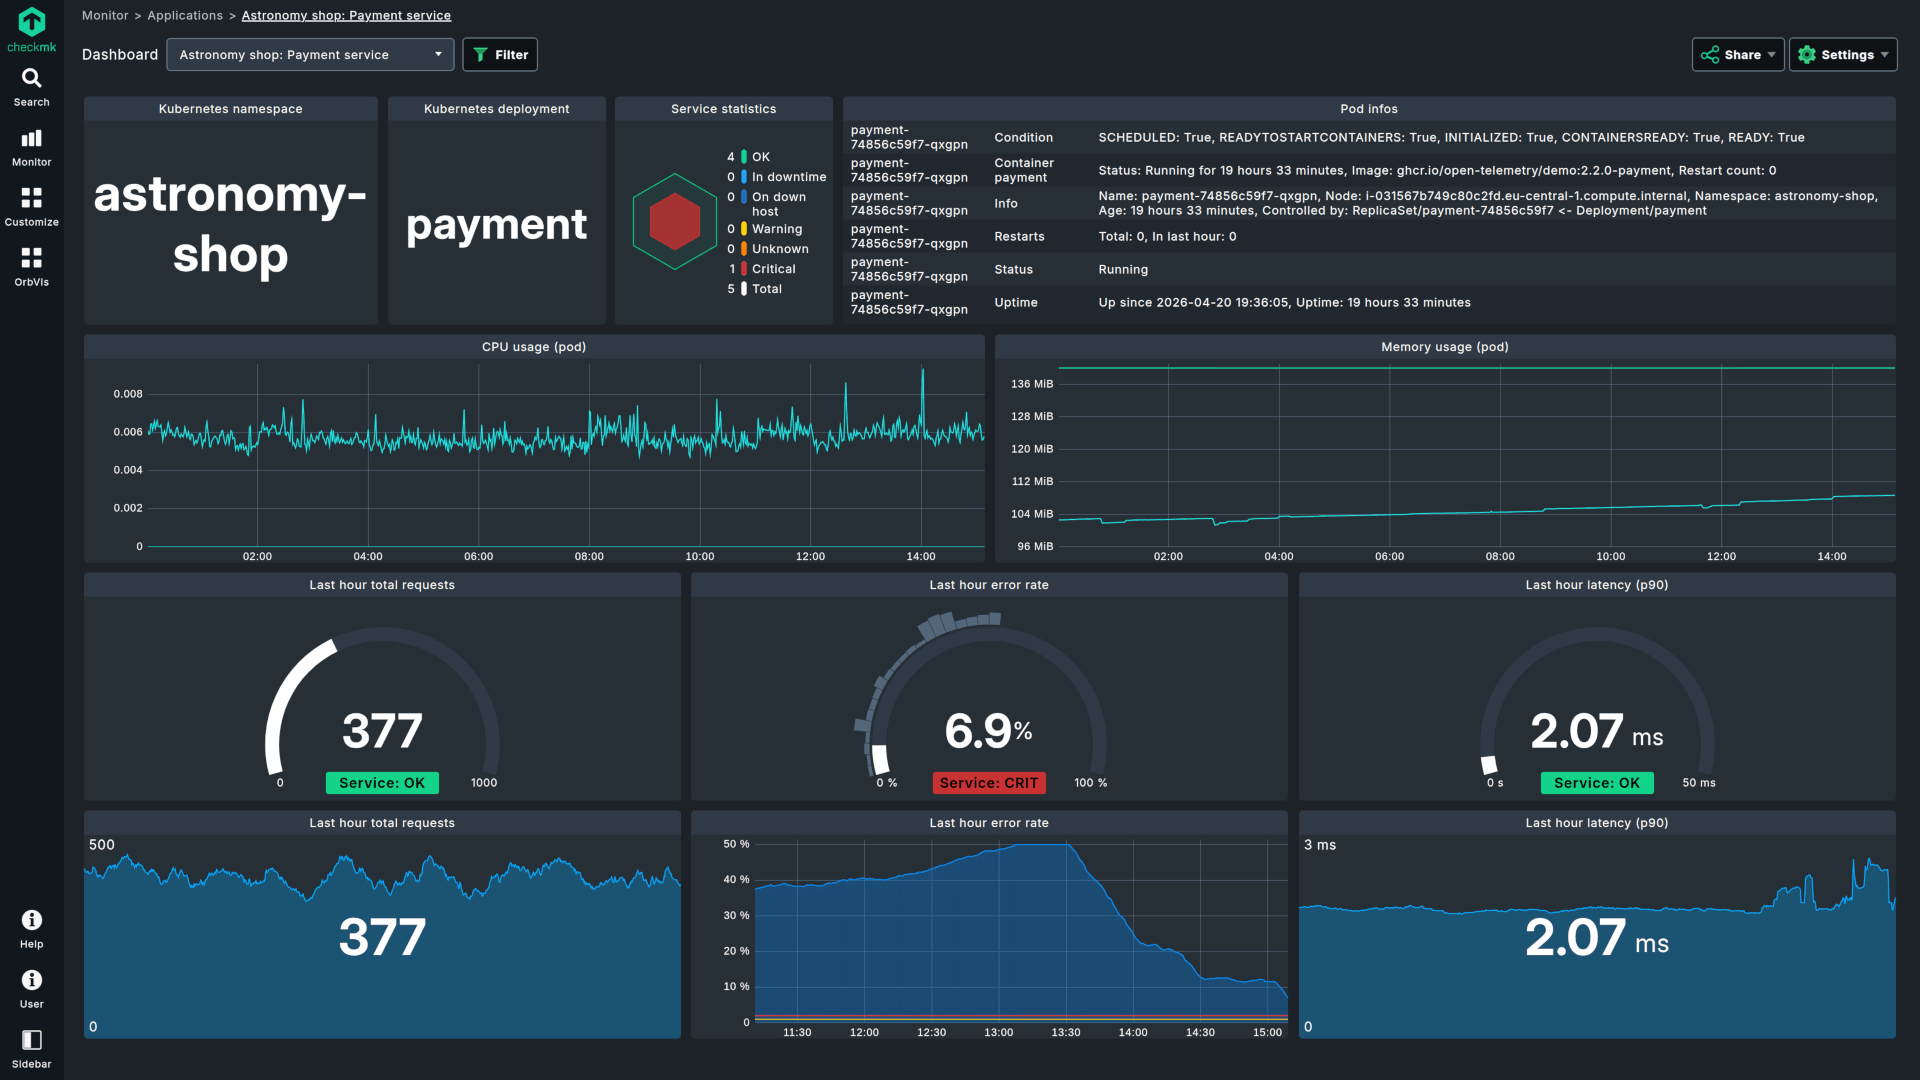The width and height of the screenshot is (1920, 1080).
Task: Open the Search sidebar icon
Action: [x=32, y=78]
